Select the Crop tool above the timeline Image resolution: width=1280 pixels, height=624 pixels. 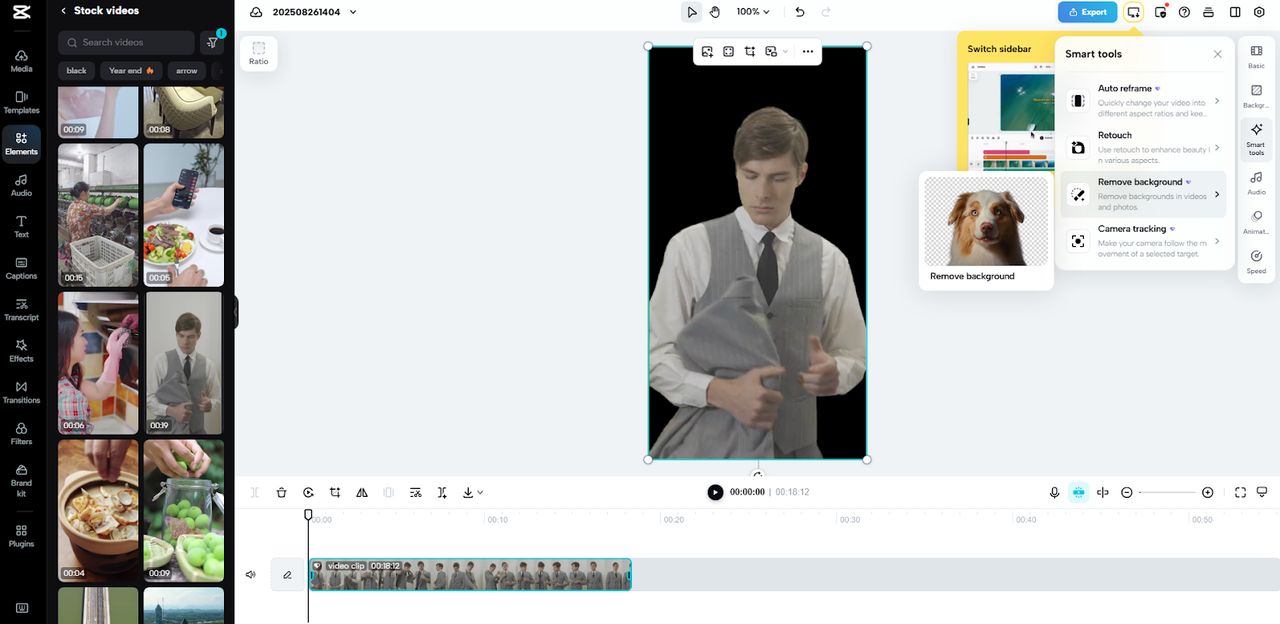click(x=334, y=492)
